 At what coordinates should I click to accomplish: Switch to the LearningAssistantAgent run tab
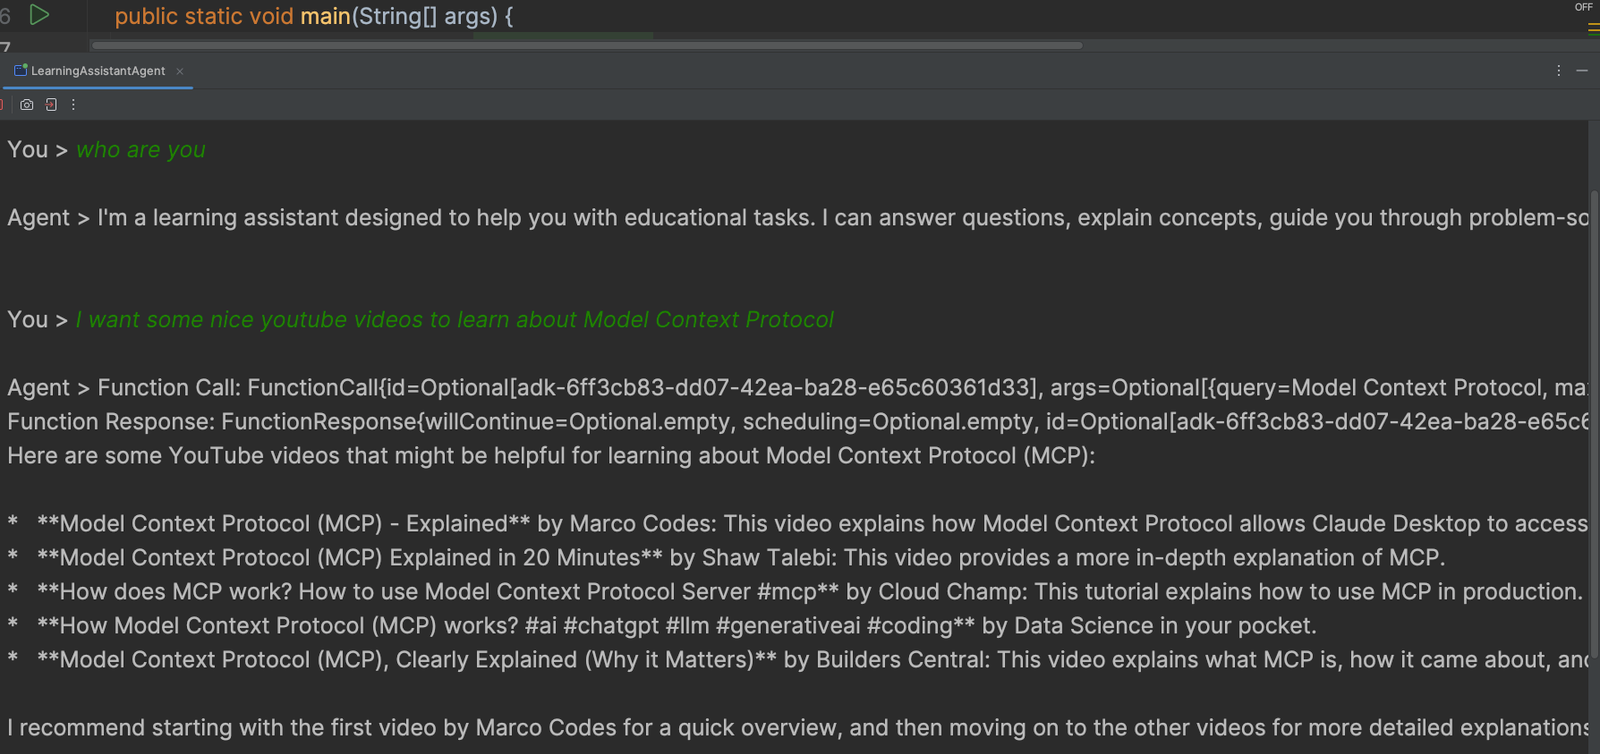[97, 71]
